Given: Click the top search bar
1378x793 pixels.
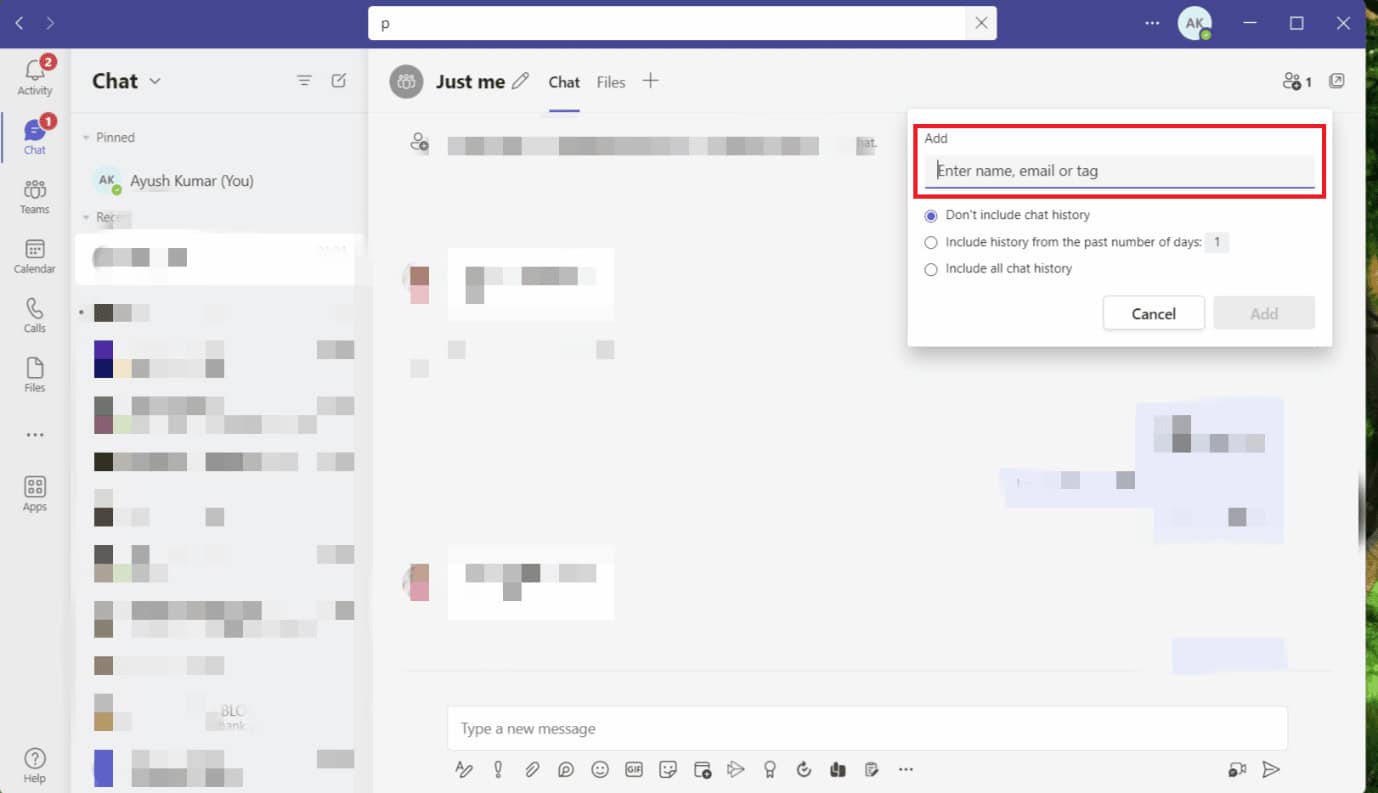Looking at the screenshot, I should tap(667, 23).
